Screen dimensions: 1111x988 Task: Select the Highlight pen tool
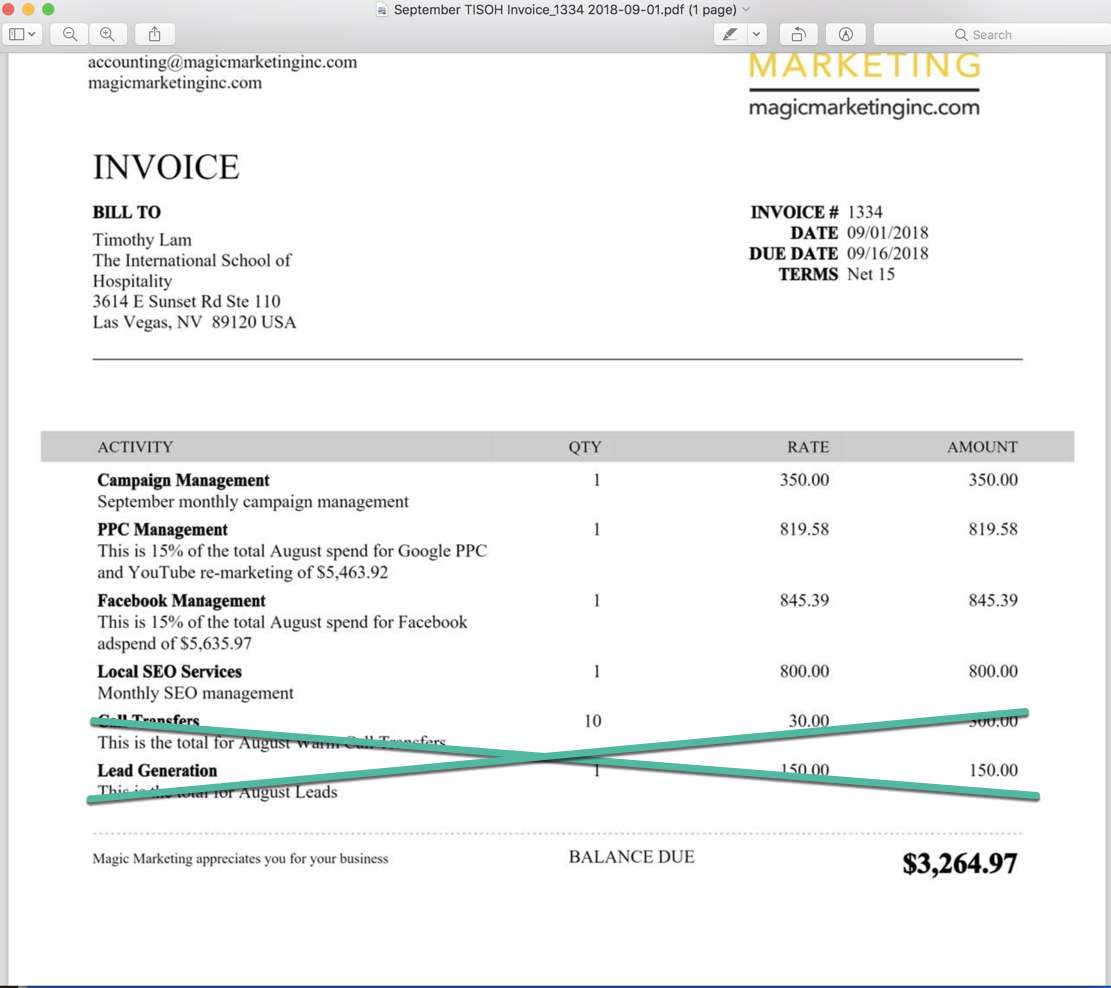tap(730, 34)
